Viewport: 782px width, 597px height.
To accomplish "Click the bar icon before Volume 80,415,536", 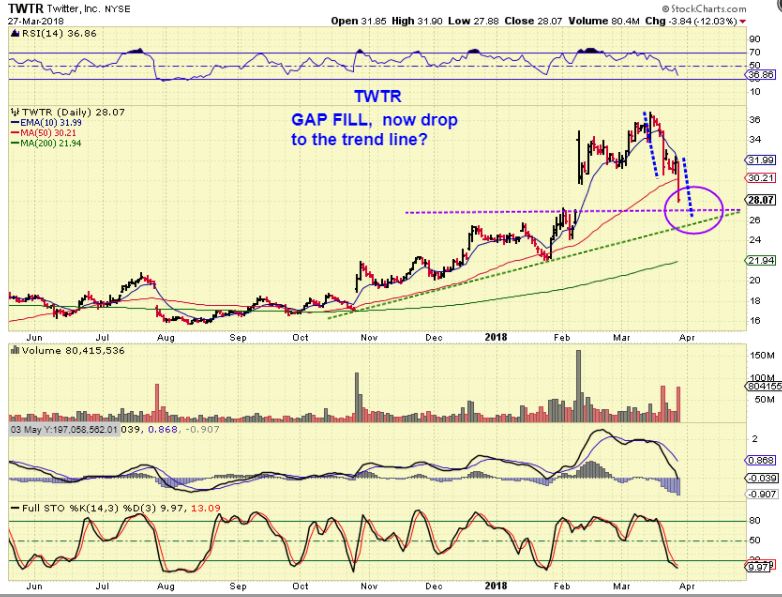I will (15, 351).
